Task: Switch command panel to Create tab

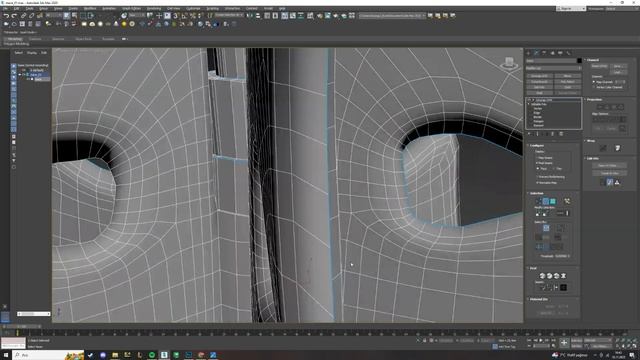Action: click(529, 53)
